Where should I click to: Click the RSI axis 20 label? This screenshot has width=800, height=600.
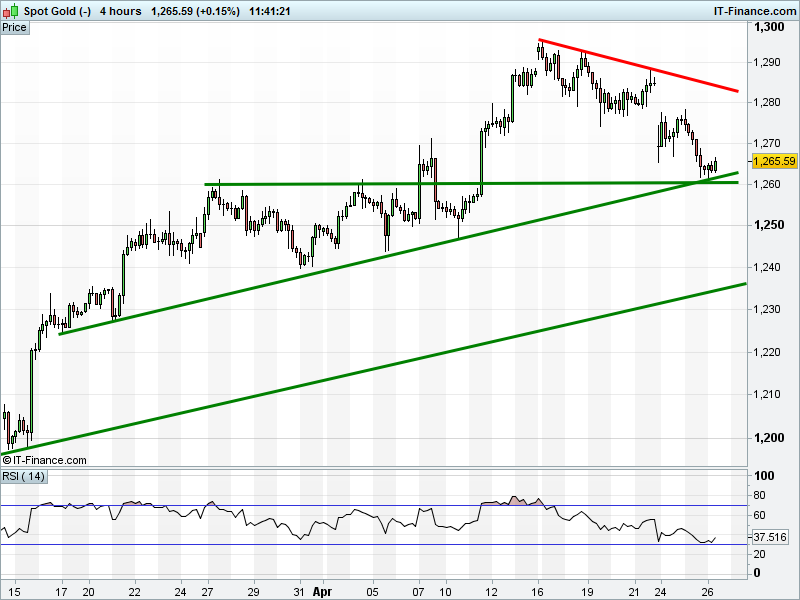(x=759, y=554)
